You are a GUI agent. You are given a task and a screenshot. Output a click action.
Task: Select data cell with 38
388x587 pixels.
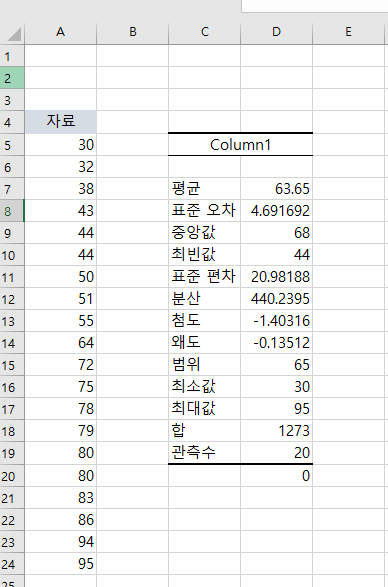coord(61,189)
